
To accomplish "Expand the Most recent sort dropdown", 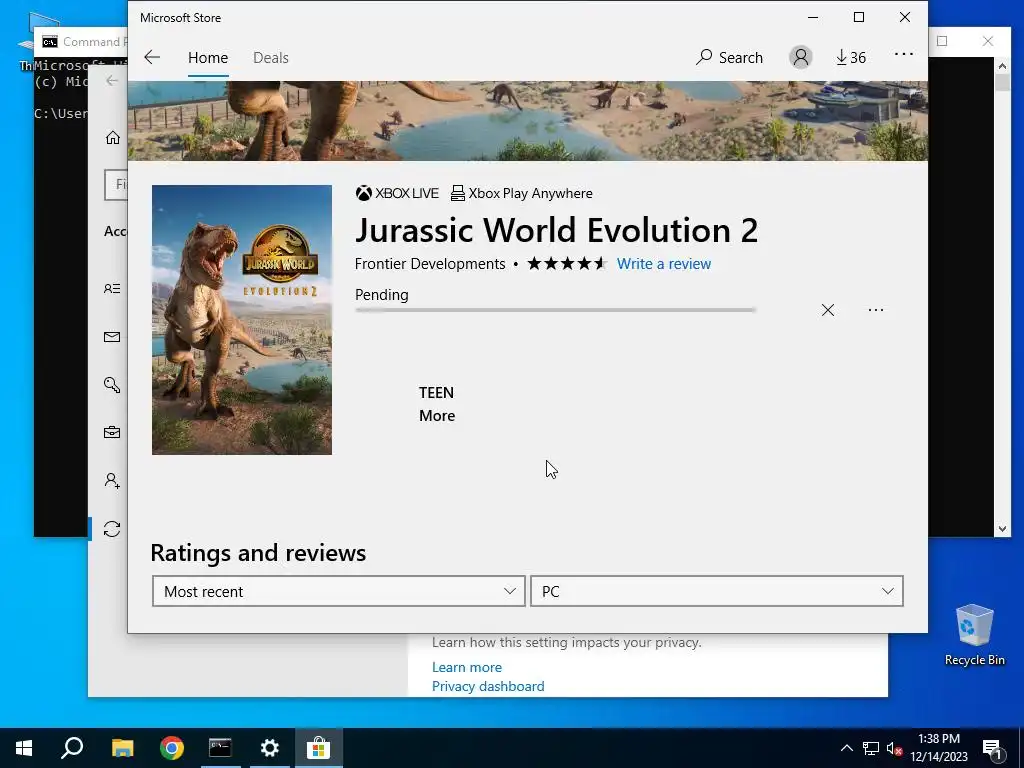I will [x=338, y=591].
